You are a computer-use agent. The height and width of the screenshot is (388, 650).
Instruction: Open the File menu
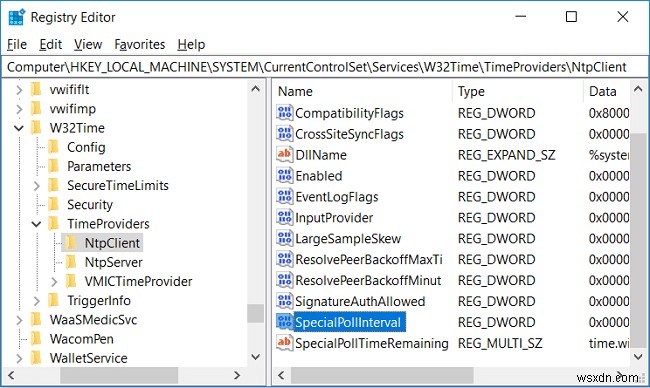tap(17, 44)
